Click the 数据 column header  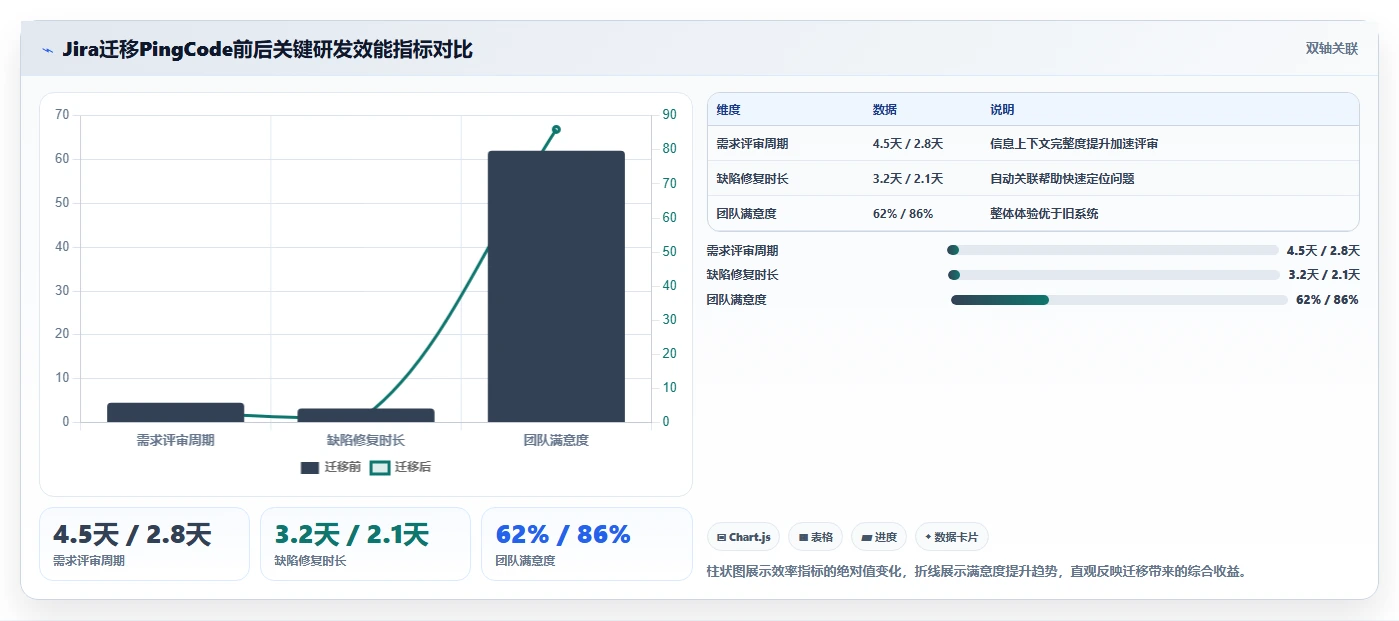885,110
